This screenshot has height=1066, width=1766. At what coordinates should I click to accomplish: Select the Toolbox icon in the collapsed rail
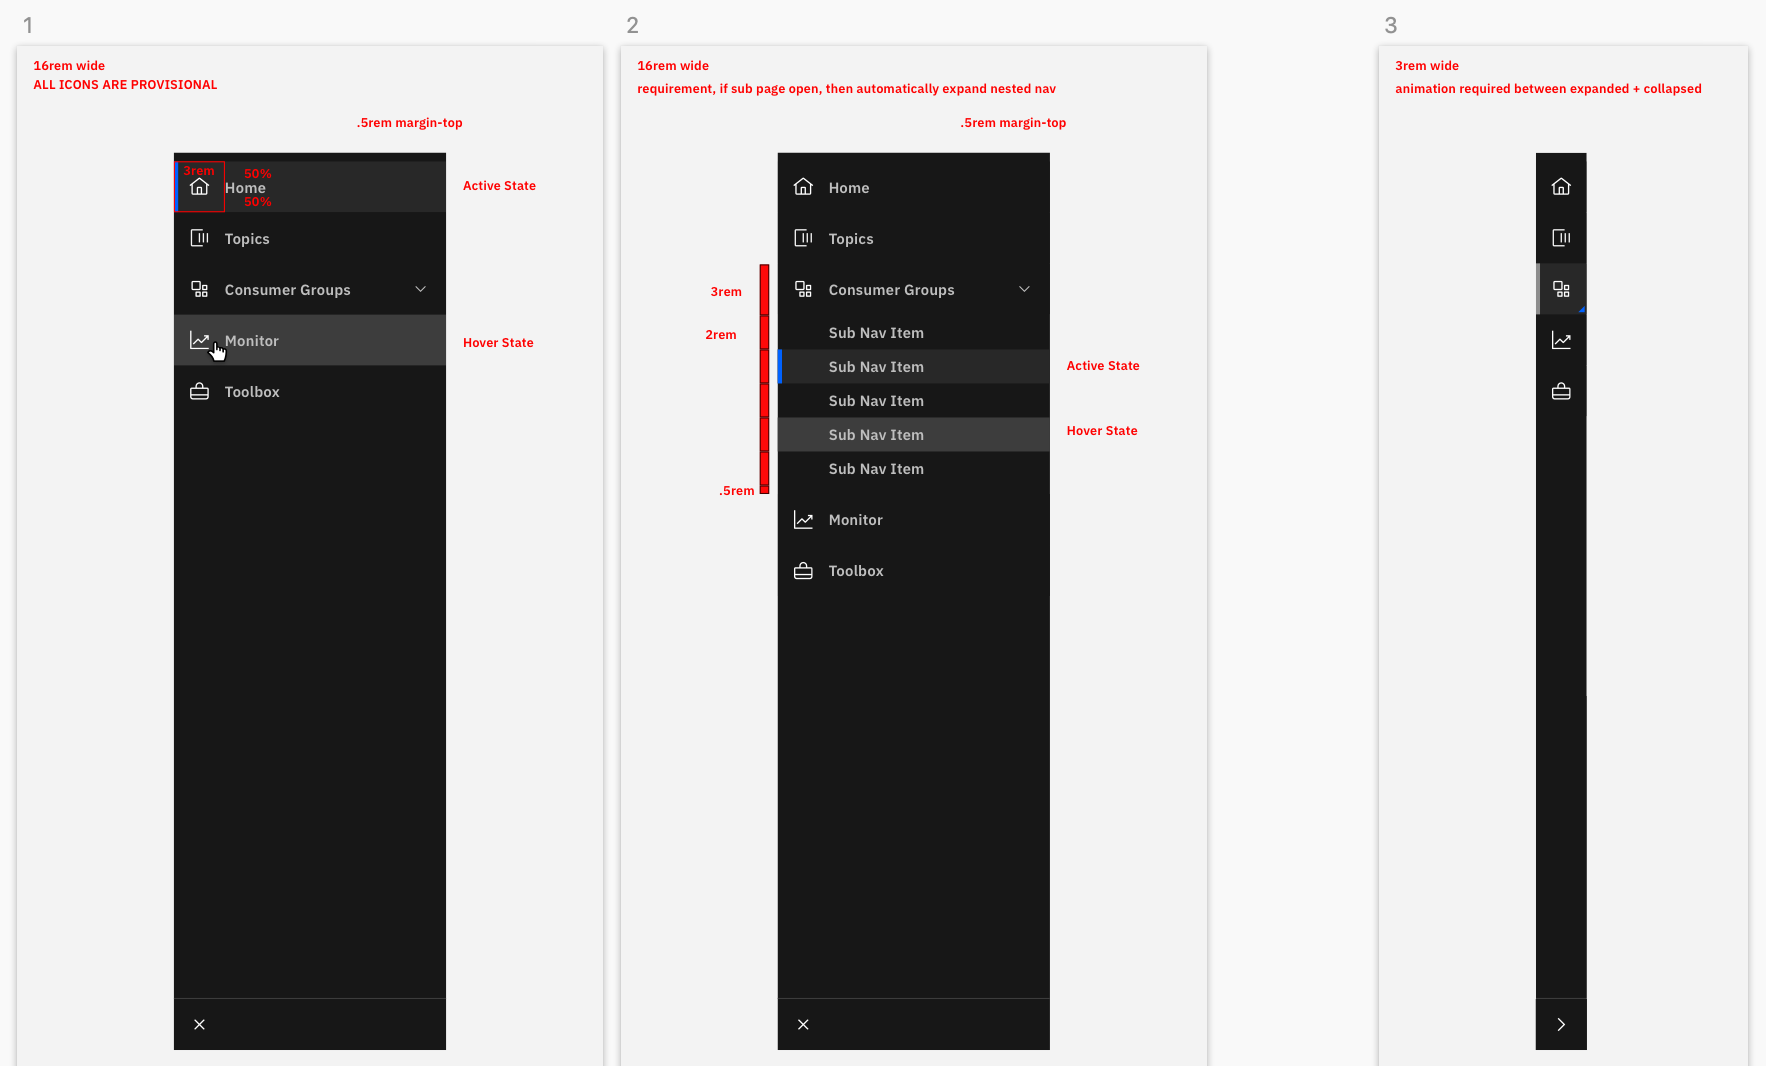1561,391
